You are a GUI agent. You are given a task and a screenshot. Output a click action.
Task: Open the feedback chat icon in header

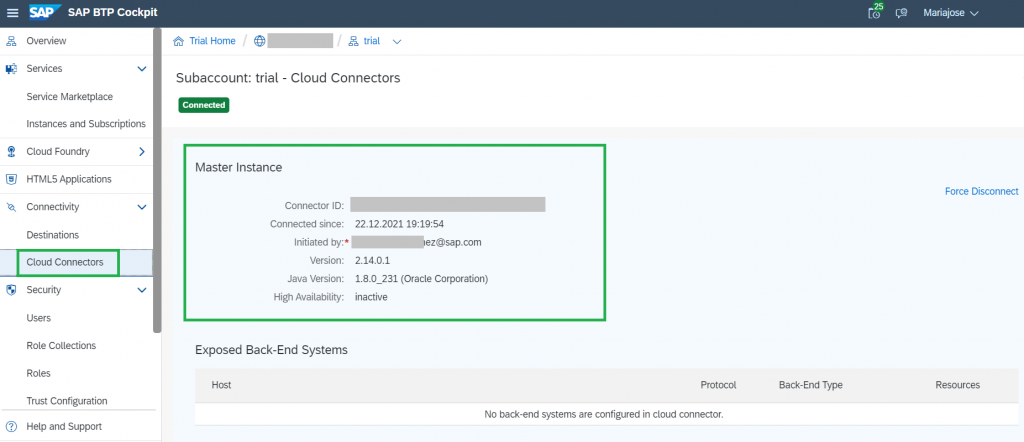902,13
